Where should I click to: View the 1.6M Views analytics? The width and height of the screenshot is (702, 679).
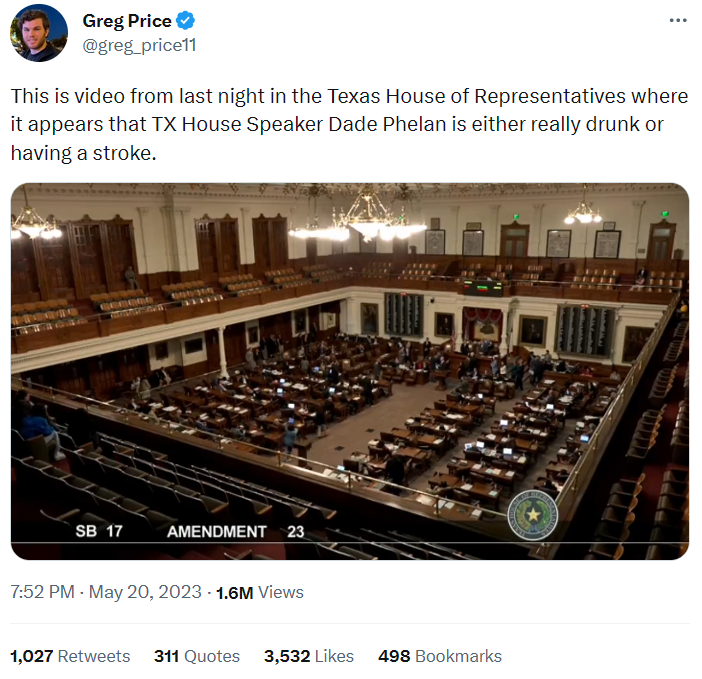[x=260, y=592]
